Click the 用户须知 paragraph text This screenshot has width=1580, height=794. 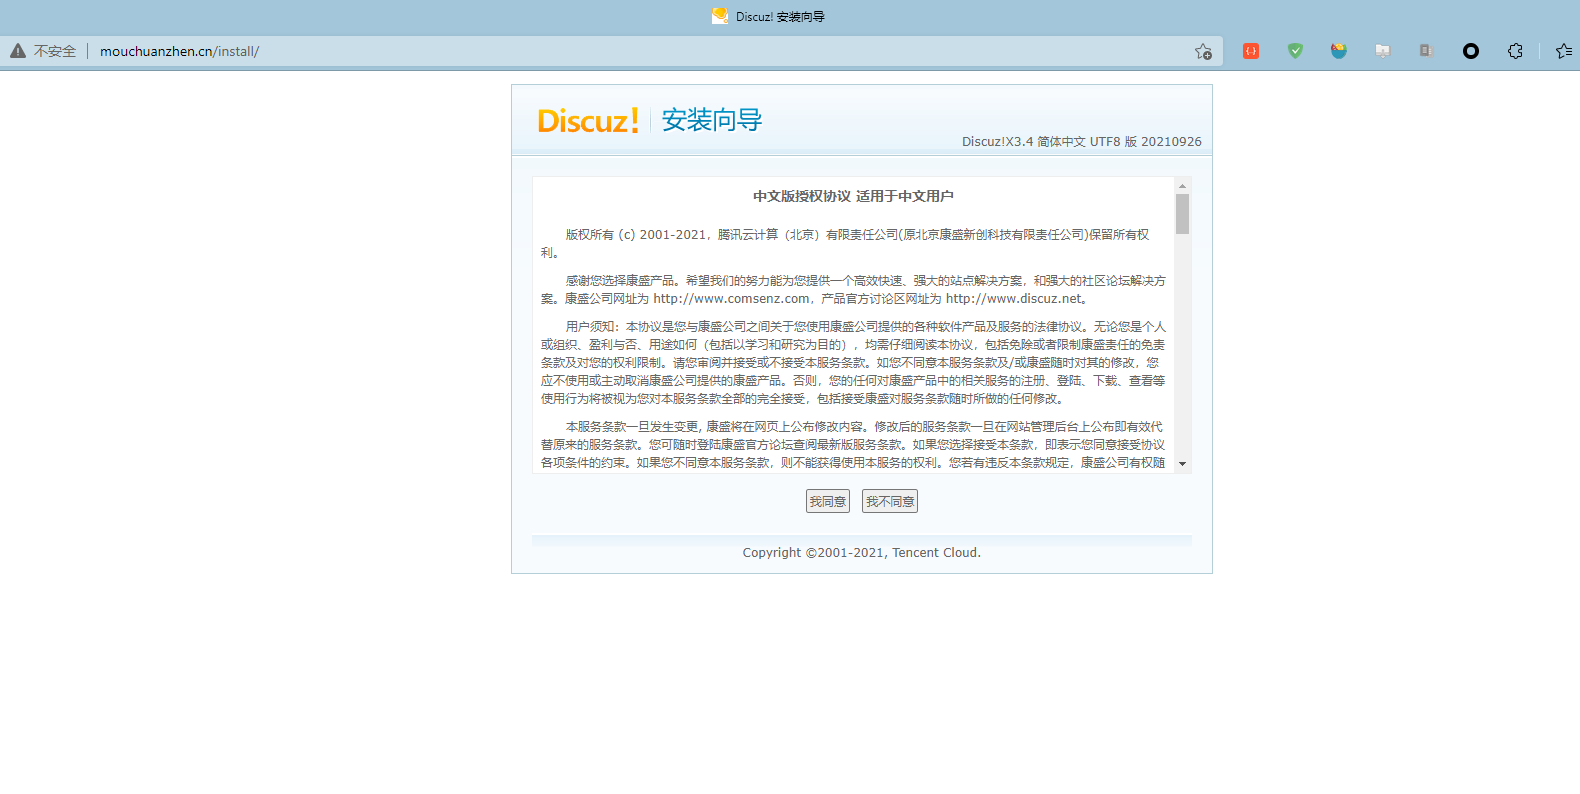[853, 363]
